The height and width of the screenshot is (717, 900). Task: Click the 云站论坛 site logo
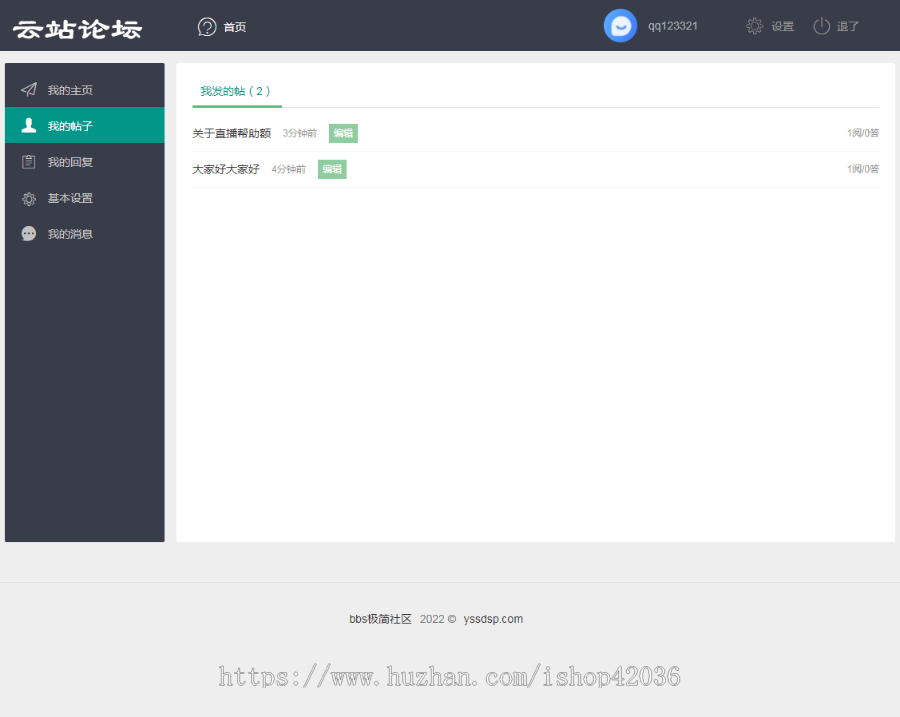[77, 29]
